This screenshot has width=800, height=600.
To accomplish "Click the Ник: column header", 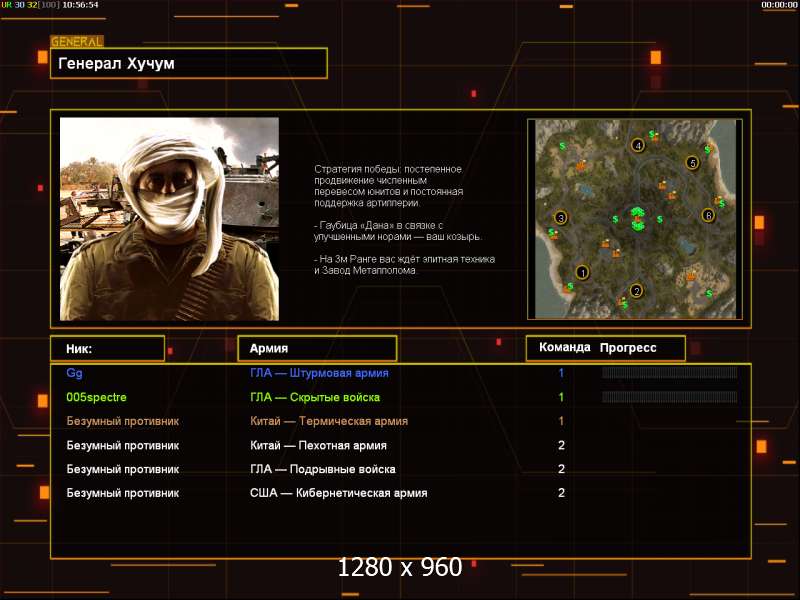I will (x=107, y=348).
